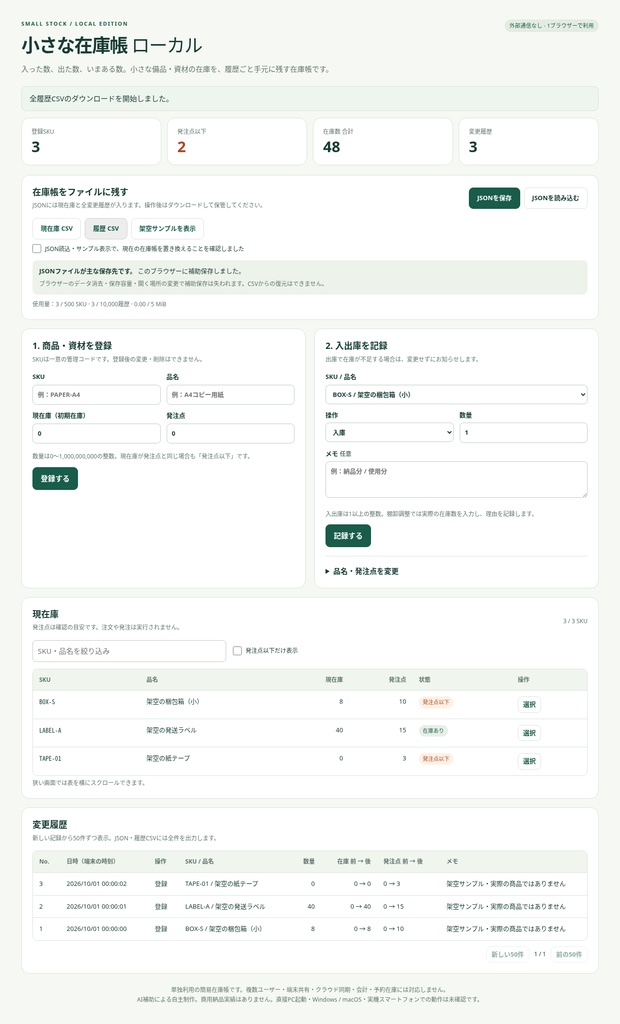Click the 新しい50件 pagination button
This screenshot has width=620, height=1024.
(x=508, y=954)
